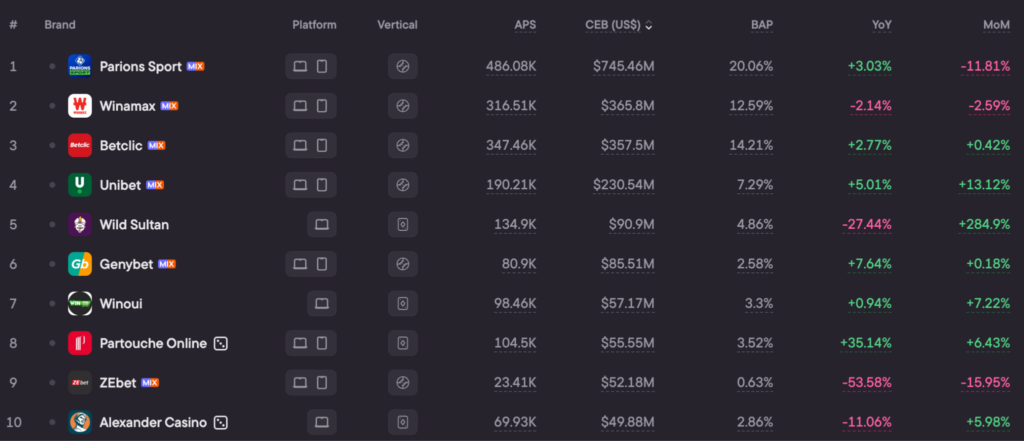Screen dimensions: 1024x441
Task: Click the MoM column header
Action: 997,25
